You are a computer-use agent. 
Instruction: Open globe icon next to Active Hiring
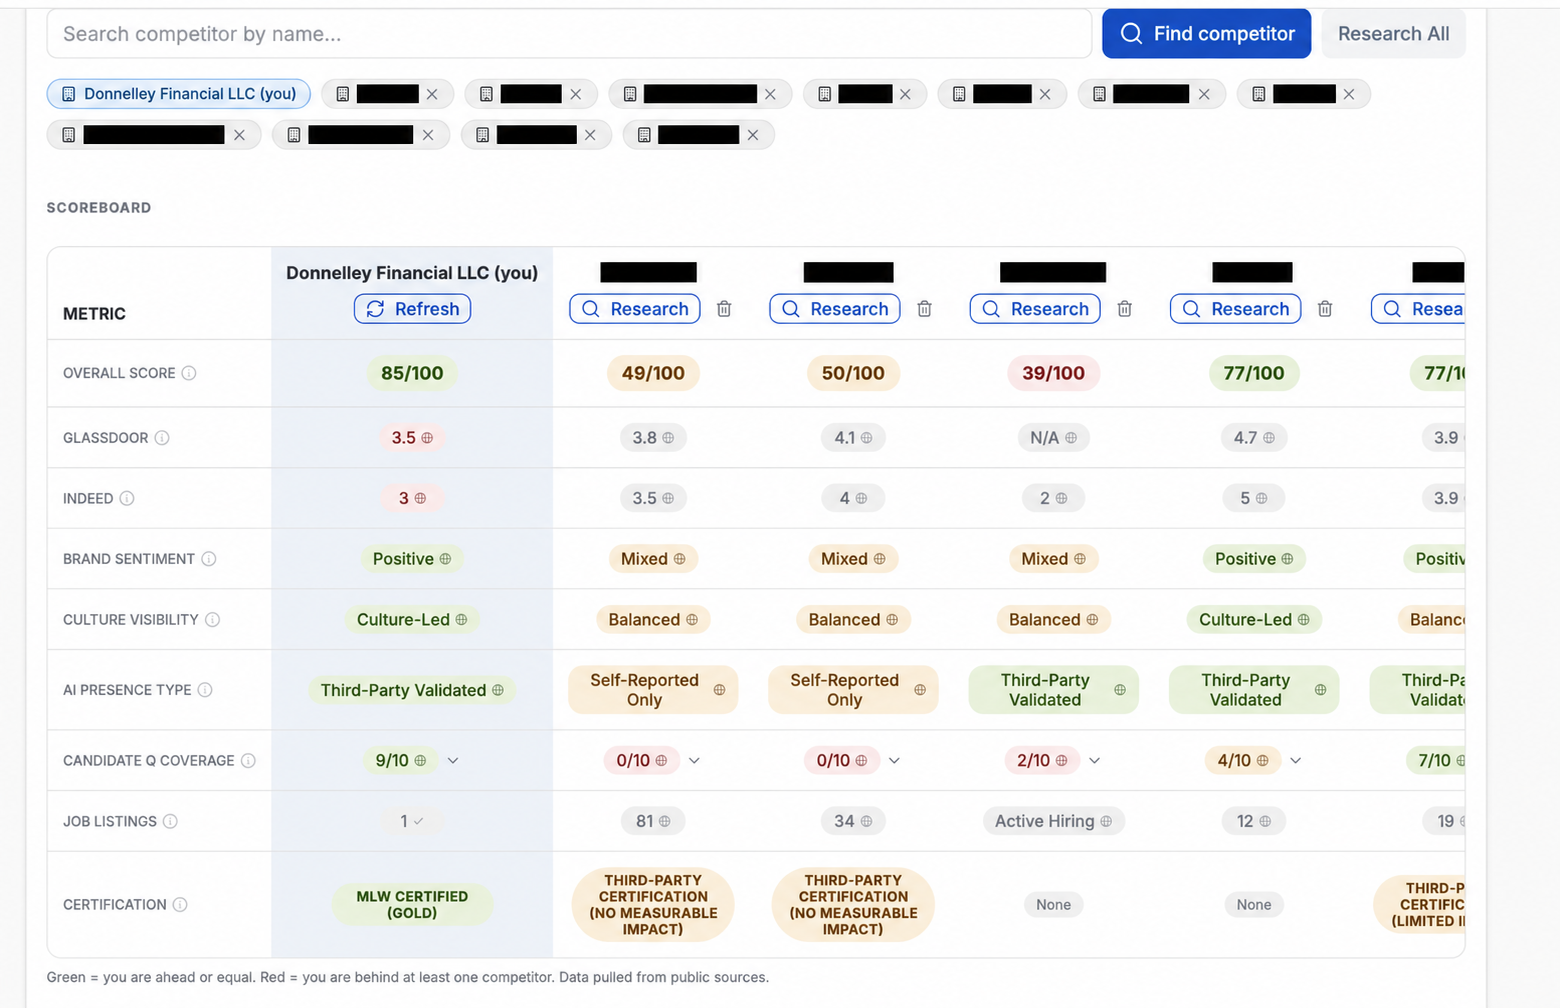1106,821
